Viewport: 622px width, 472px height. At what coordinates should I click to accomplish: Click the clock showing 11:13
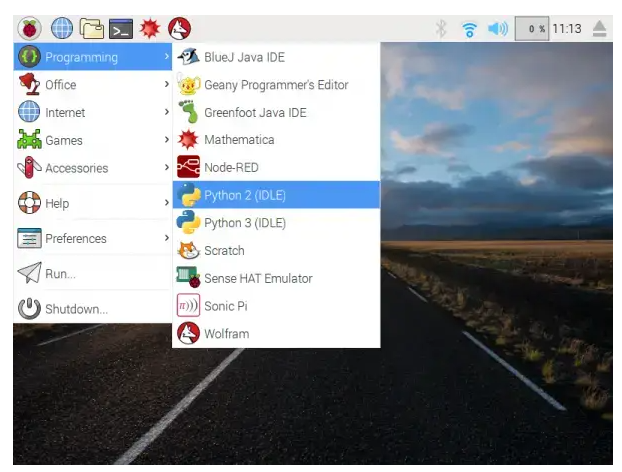tap(567, 29)
